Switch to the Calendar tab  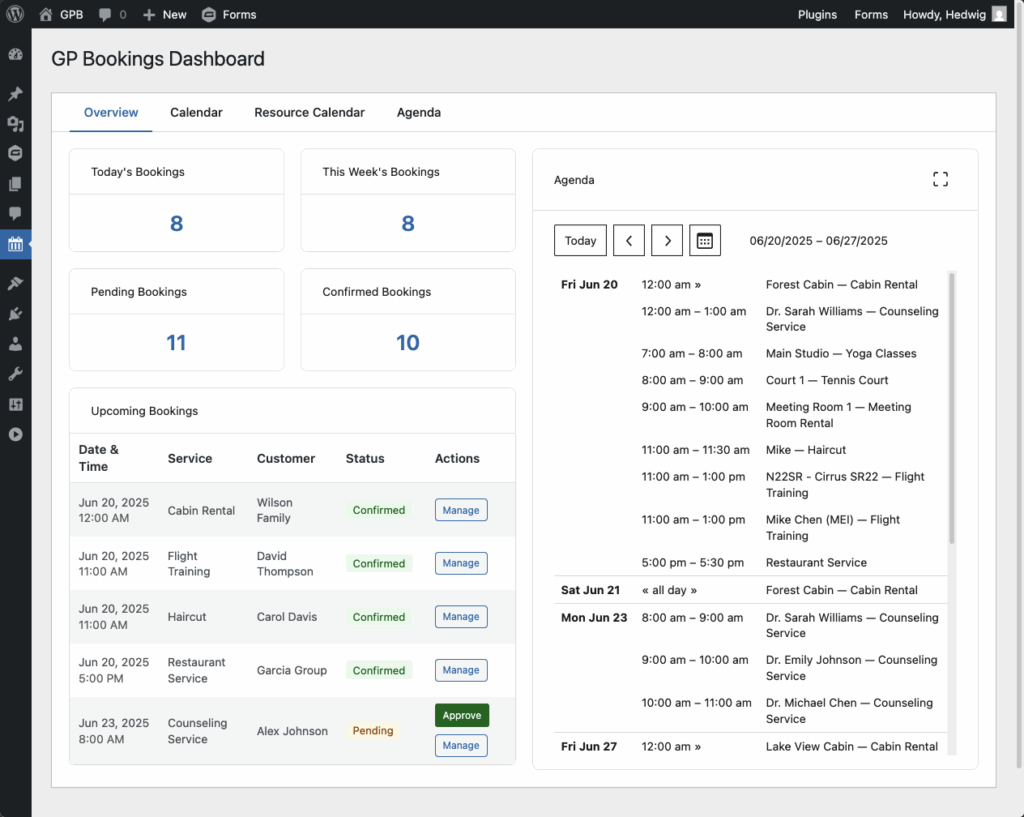pyautogui.click(x=196, y=112)
